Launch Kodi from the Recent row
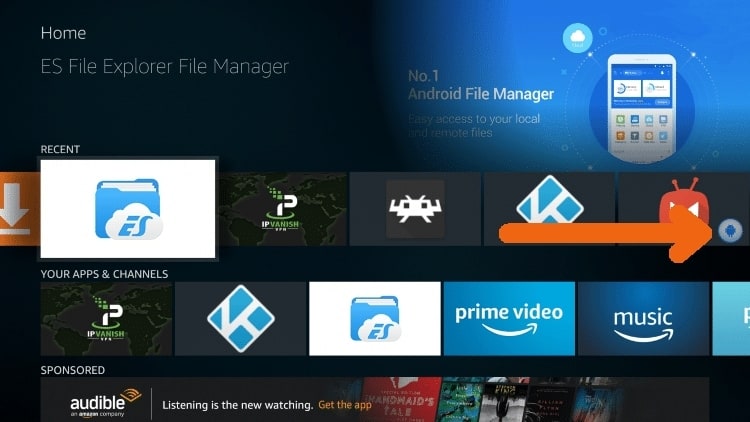This screenshot has width=750, height=422. [x=549, y=209]
